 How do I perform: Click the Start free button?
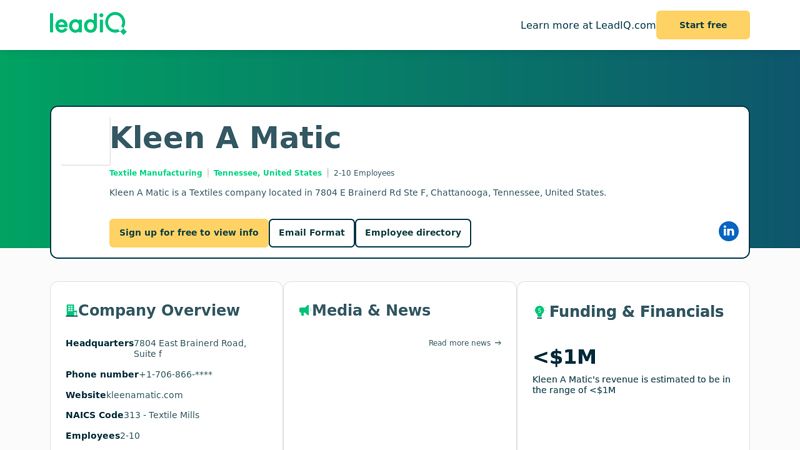pyautogui.click(x=703, y=25)
